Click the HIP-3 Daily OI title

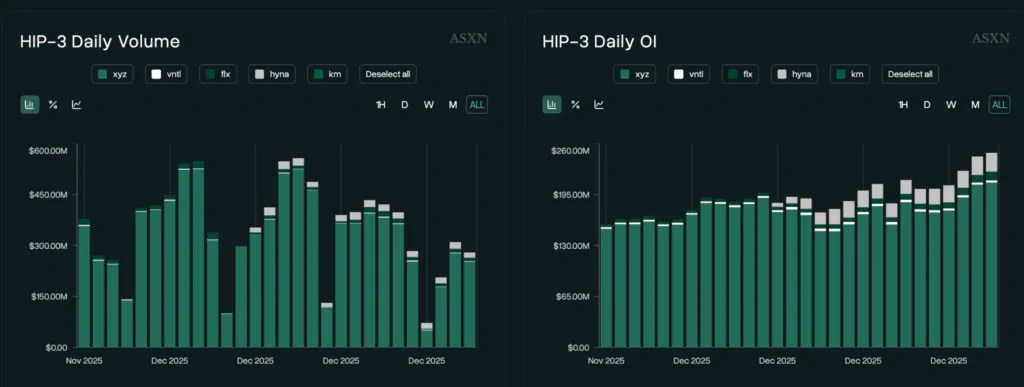pyautogui.click(x=600, y=42)
